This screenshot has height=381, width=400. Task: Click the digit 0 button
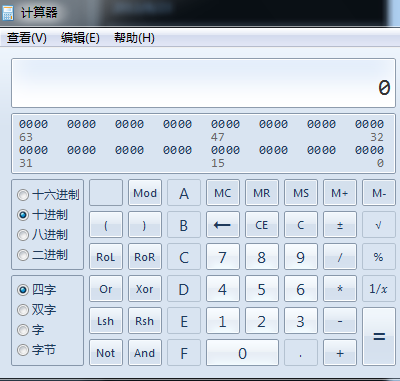coord(242,353)
